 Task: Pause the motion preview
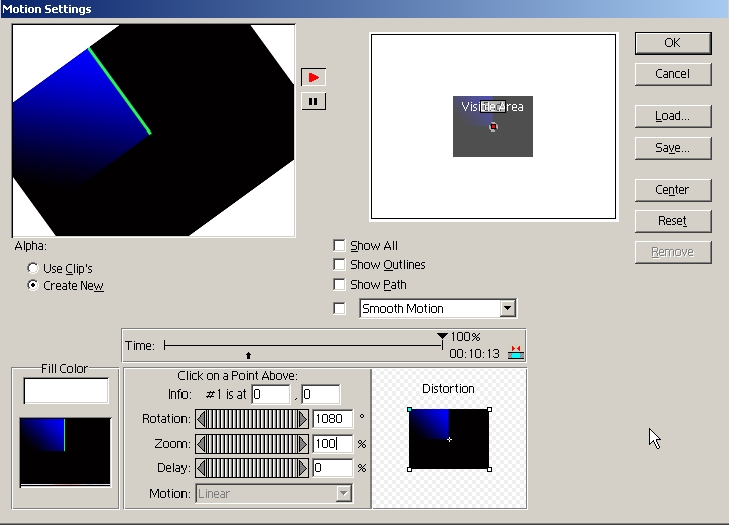(x=313, y=101)
